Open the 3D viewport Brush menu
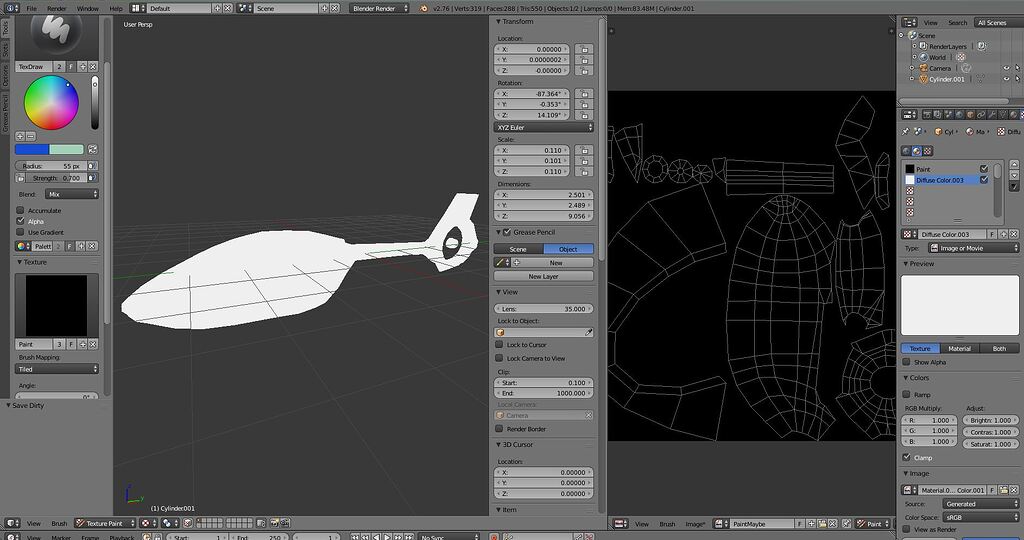 click(x=59, y=523)
